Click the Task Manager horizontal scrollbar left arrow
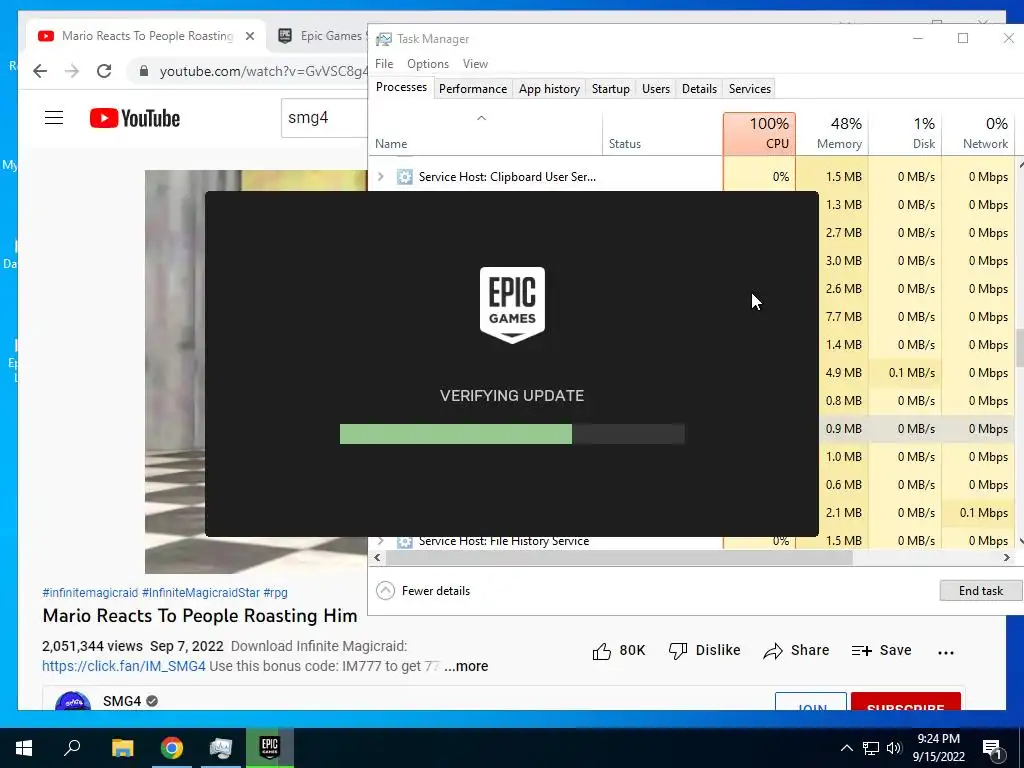This screenshot has height=768, width=1024. coord(377,558)
